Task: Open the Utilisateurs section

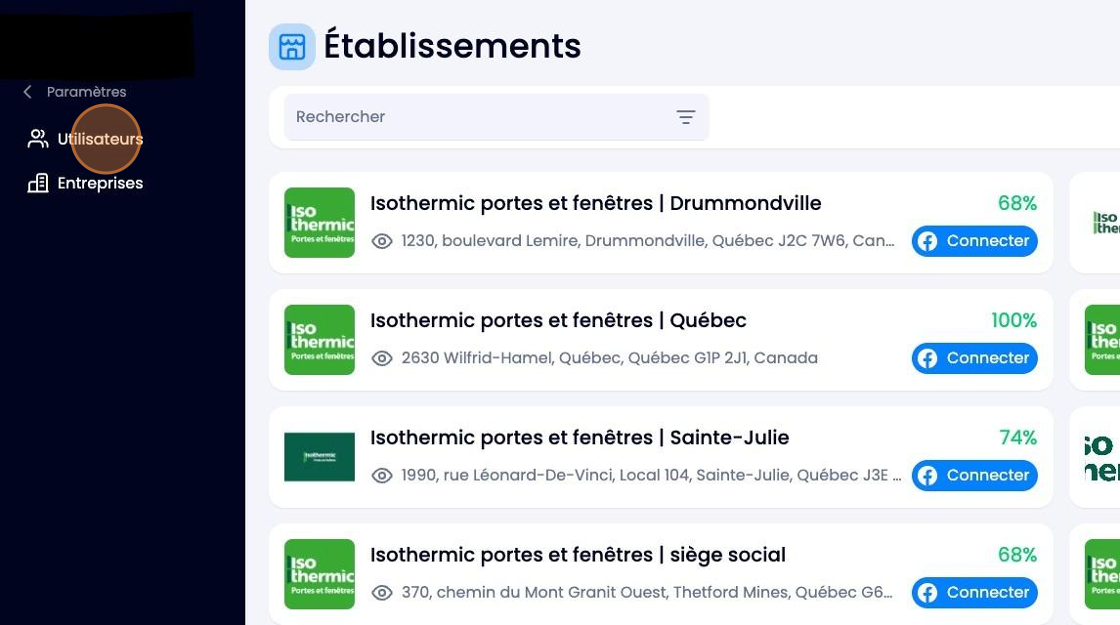Action: click(x=100, y=139)
